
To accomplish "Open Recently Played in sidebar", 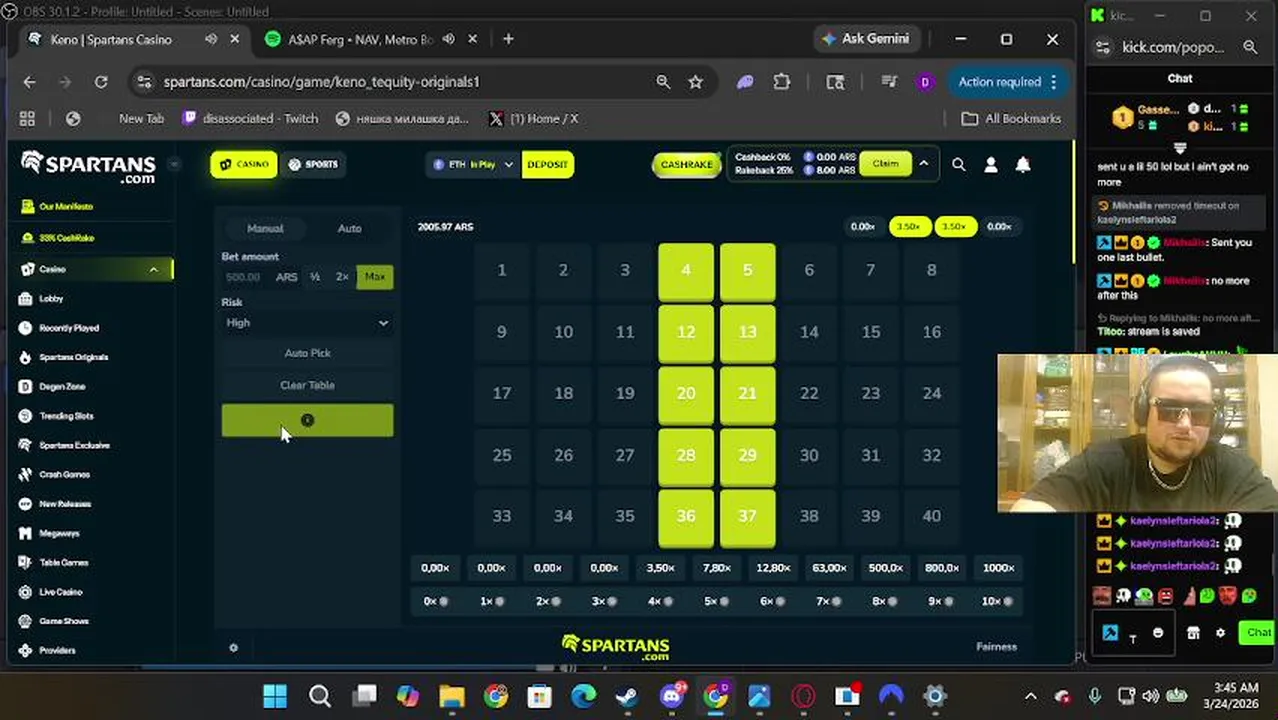I will [68, 328].
